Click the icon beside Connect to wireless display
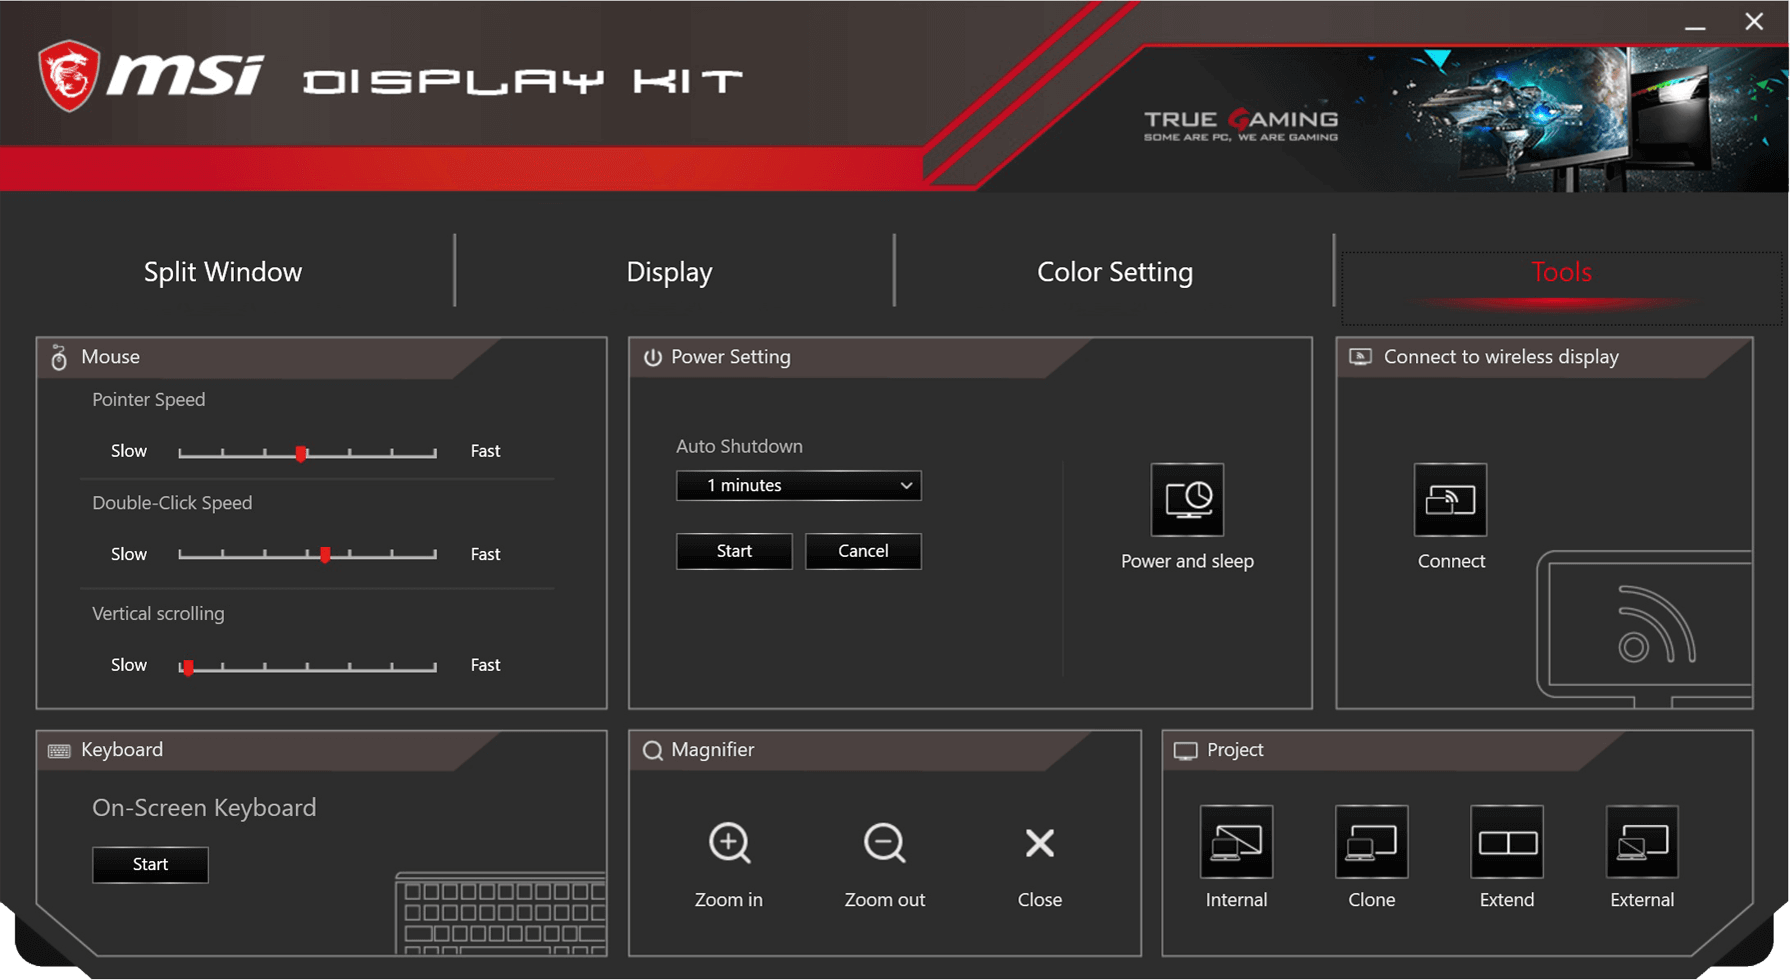The image size is (1790, 980). [x=1361, y=357]
